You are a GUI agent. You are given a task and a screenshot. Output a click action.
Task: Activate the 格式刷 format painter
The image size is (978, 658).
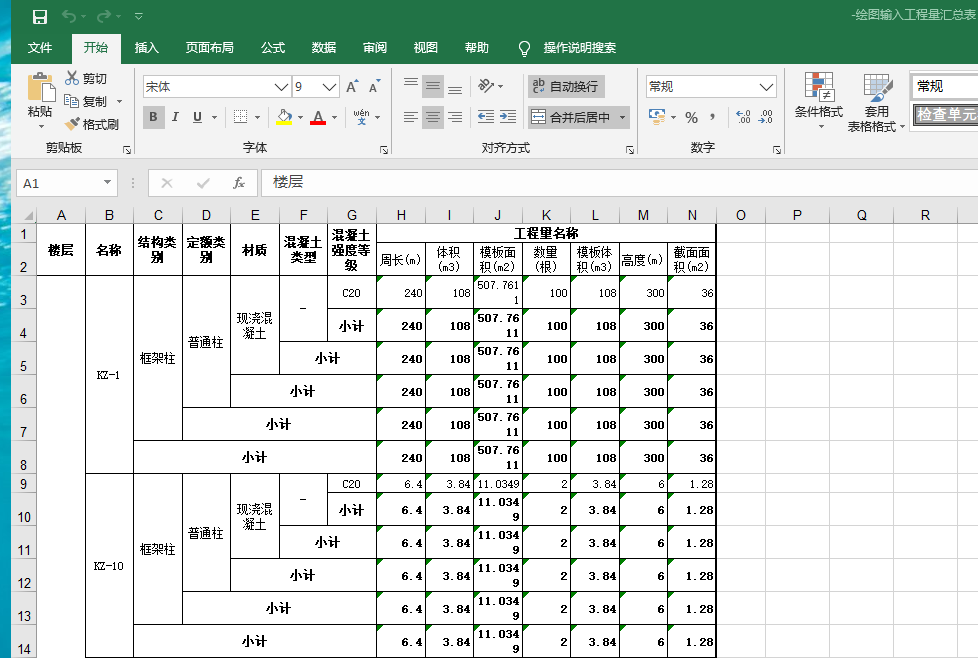click(92, 124)
